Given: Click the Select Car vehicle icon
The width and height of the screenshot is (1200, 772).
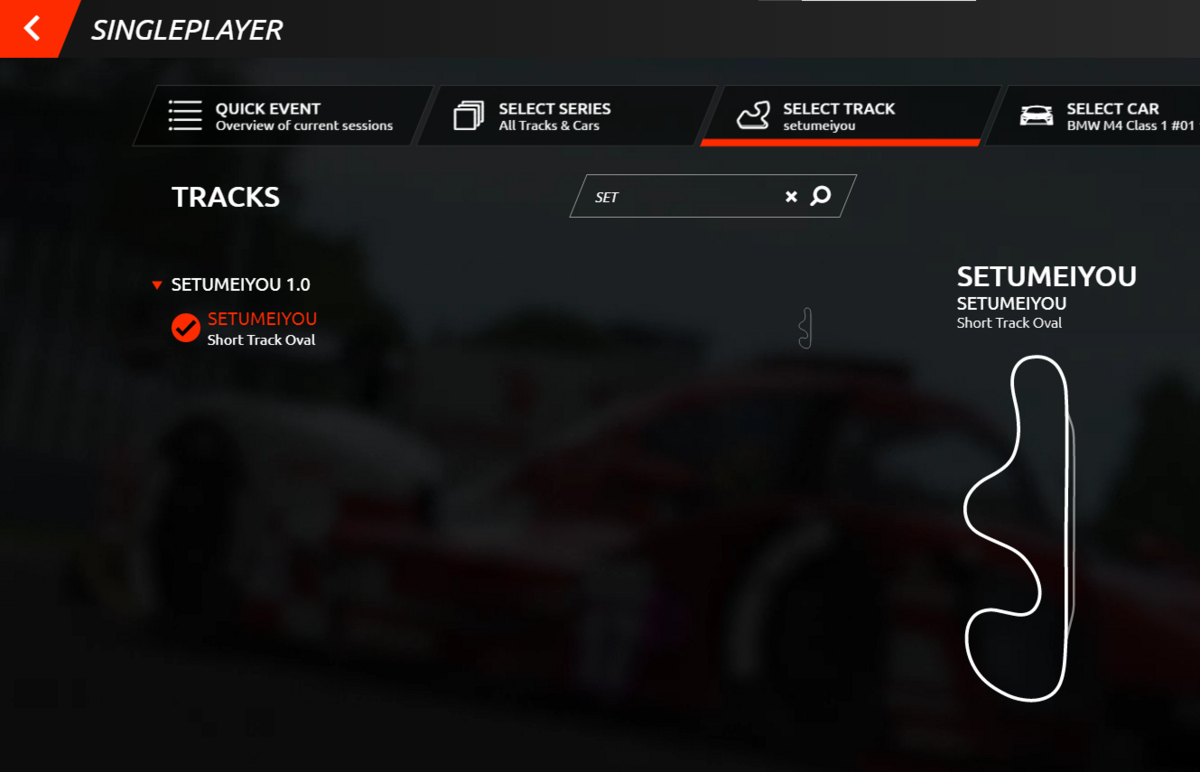Looking at the screenshot, I should click(1036, 116).
